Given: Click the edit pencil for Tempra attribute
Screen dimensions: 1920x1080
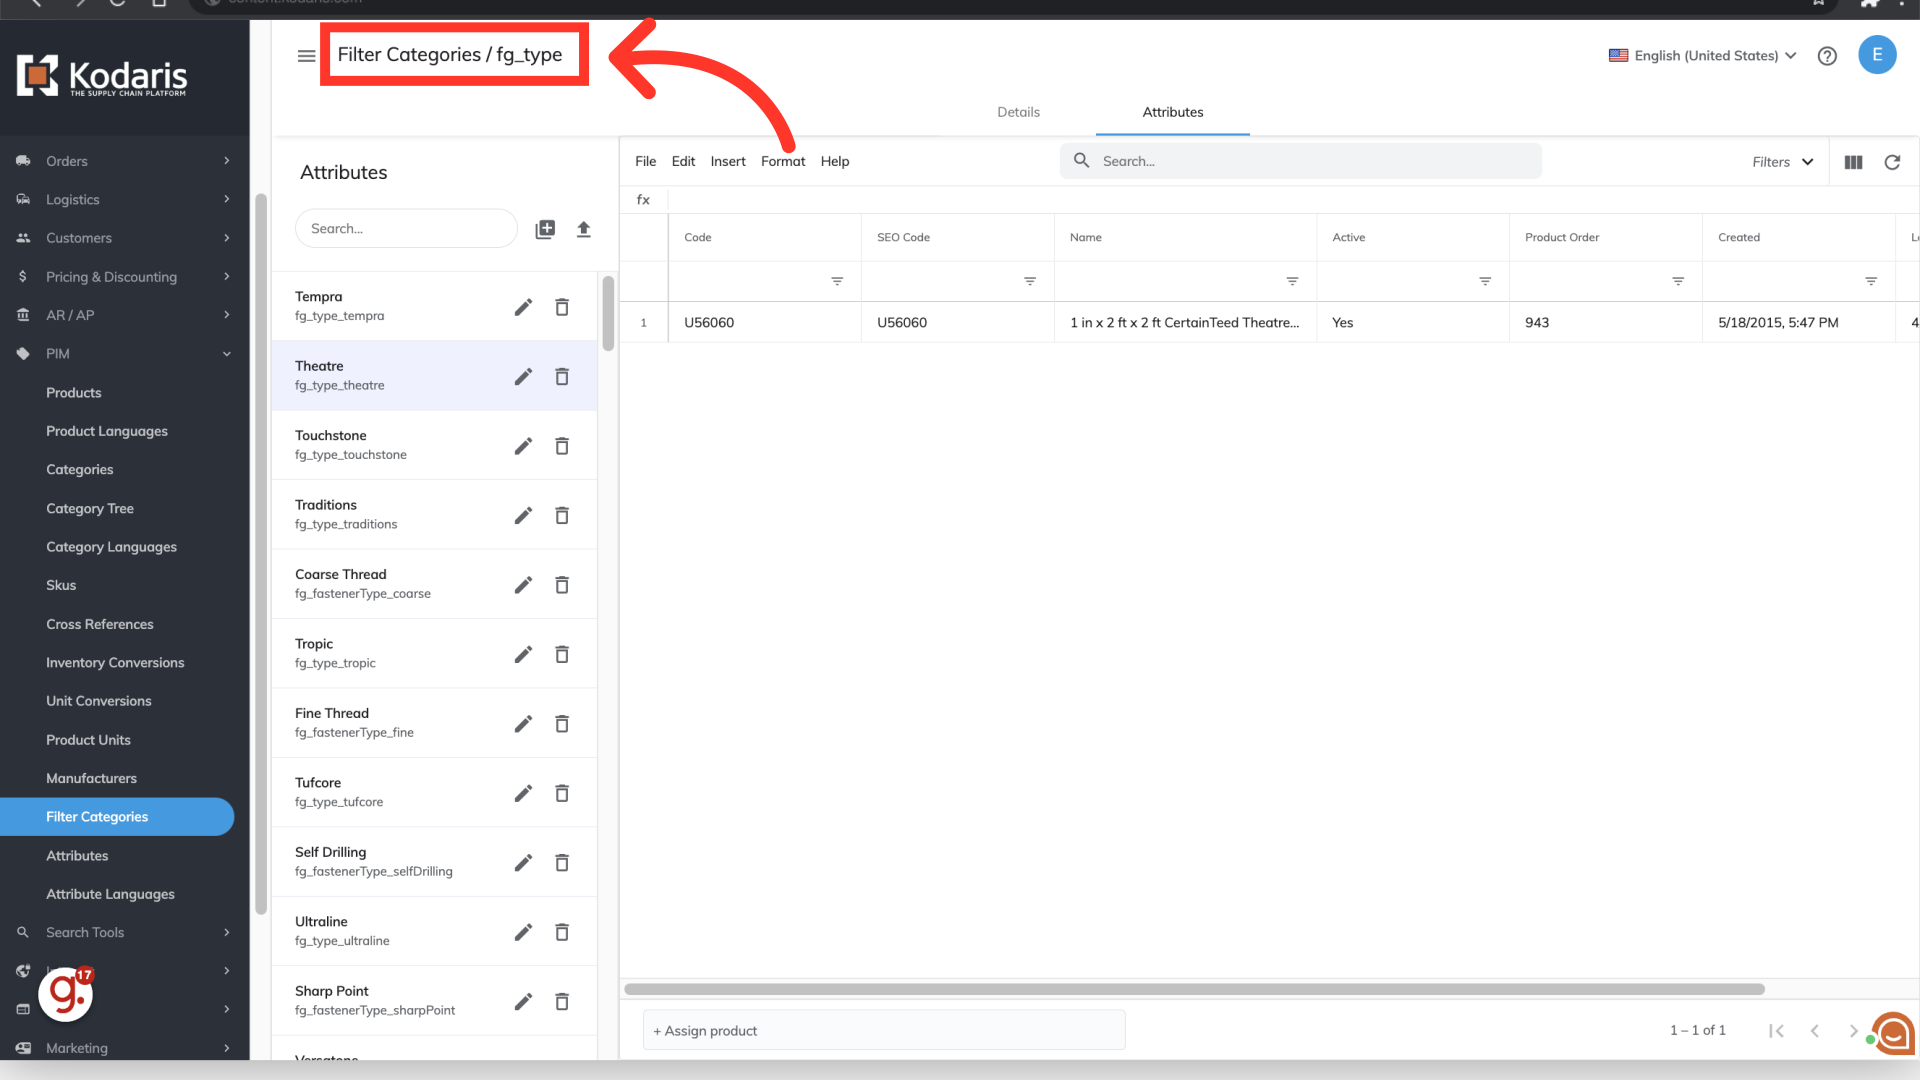Looking at the screenshot, I should coord(523,307).
